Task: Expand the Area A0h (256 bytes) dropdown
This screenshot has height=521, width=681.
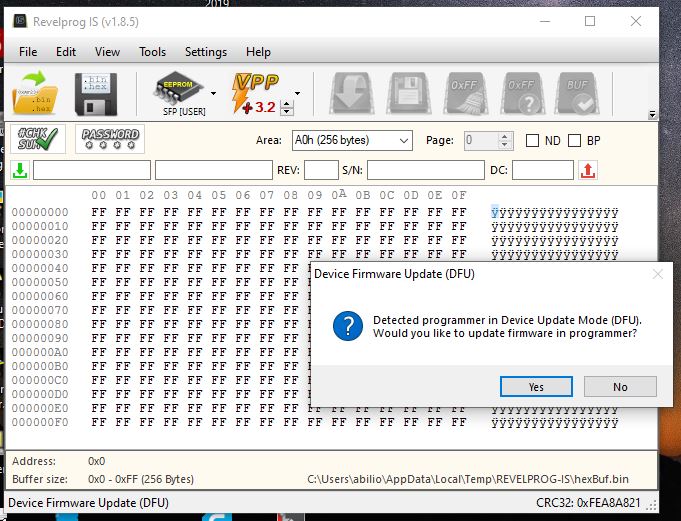Action: [351, 141]
